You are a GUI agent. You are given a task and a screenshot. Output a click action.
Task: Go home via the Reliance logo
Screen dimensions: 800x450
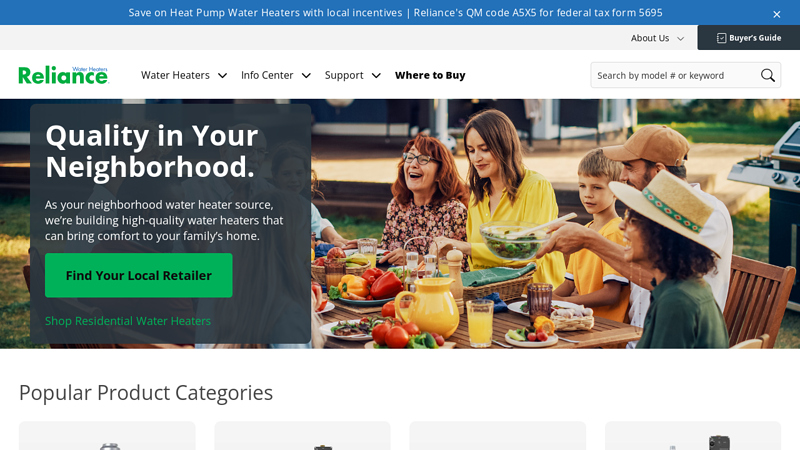point(63,75)
